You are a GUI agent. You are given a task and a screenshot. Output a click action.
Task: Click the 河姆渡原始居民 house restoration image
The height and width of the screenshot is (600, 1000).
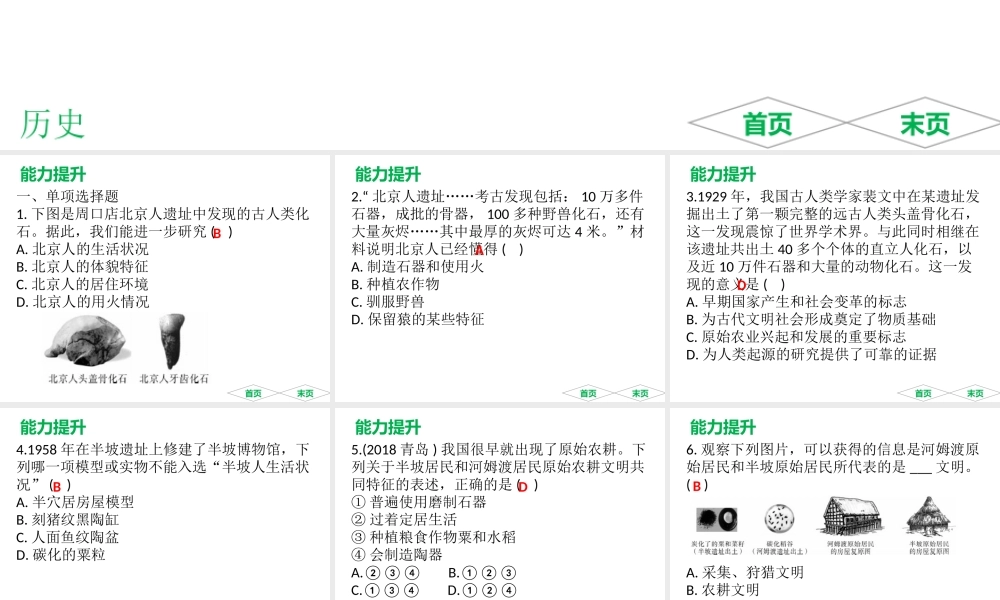(x=851, y=517)
